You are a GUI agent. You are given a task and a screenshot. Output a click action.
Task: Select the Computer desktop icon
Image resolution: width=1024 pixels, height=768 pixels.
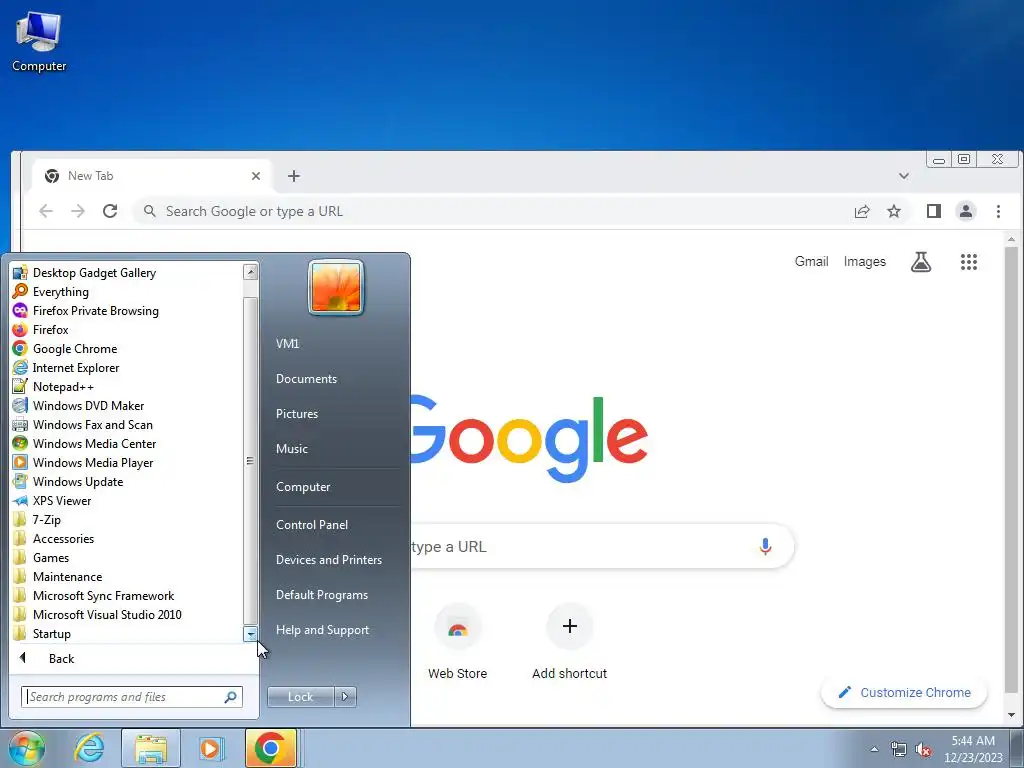[39, 41]
